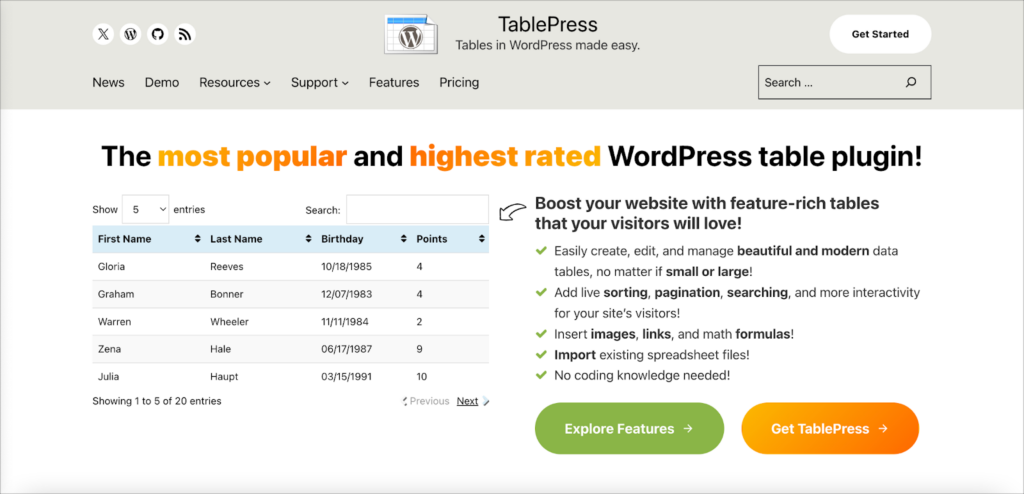Click the search magnifier icon

tap(911, 82)
